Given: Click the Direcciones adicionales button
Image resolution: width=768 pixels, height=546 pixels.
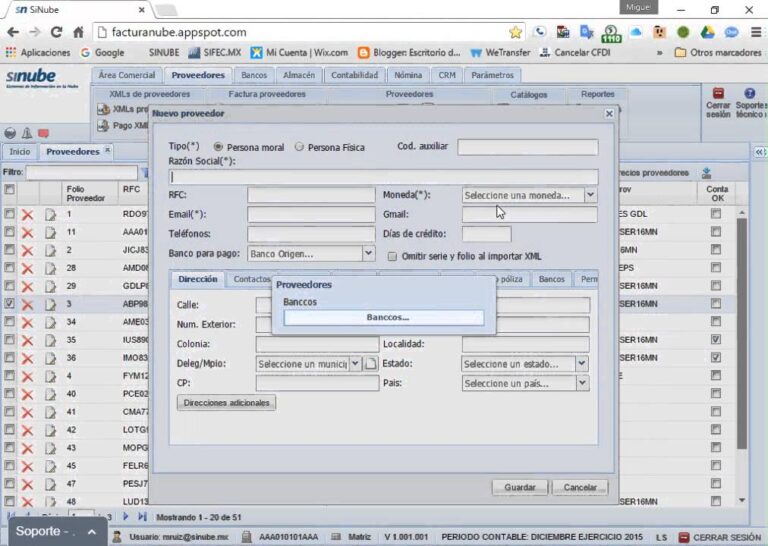Looking at the screenshot, I should click(226, 403).
